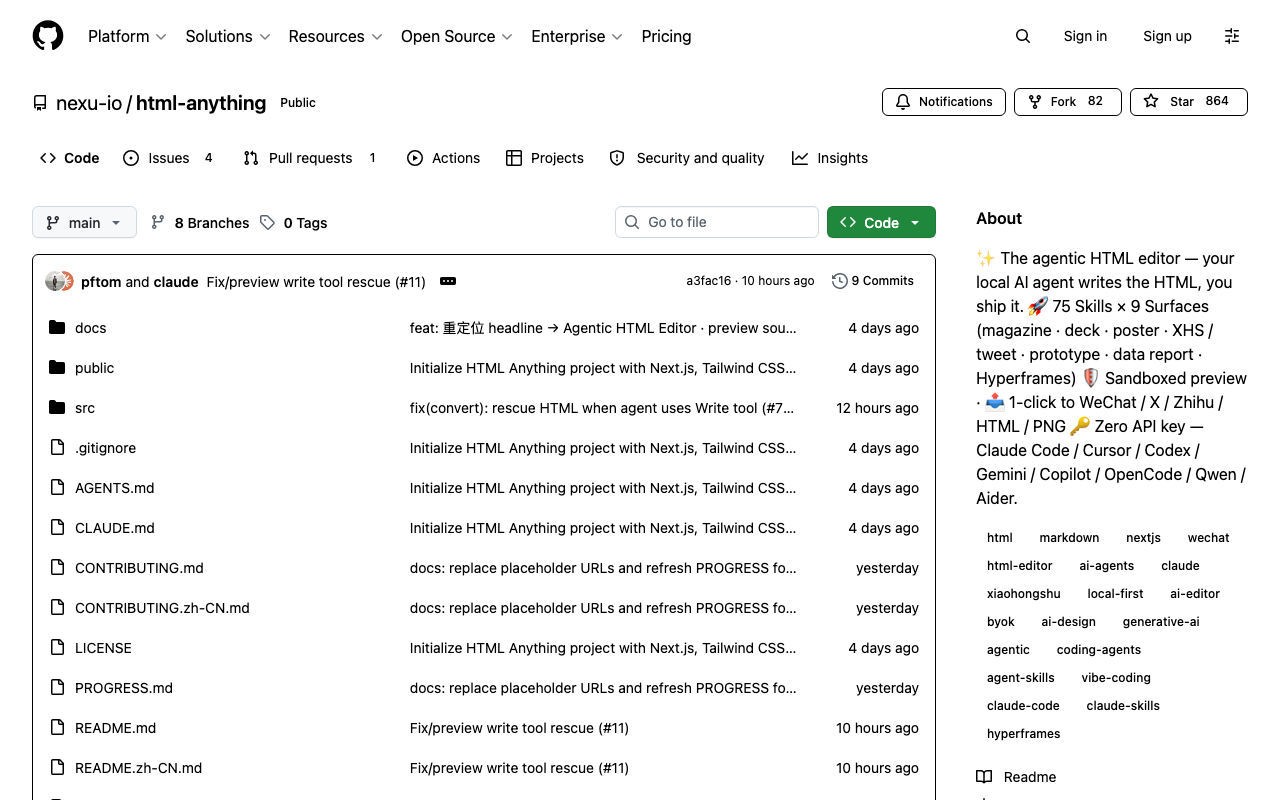Click the nextjs topic tag
1280x800 pixels.
(x=1143, y=538)
